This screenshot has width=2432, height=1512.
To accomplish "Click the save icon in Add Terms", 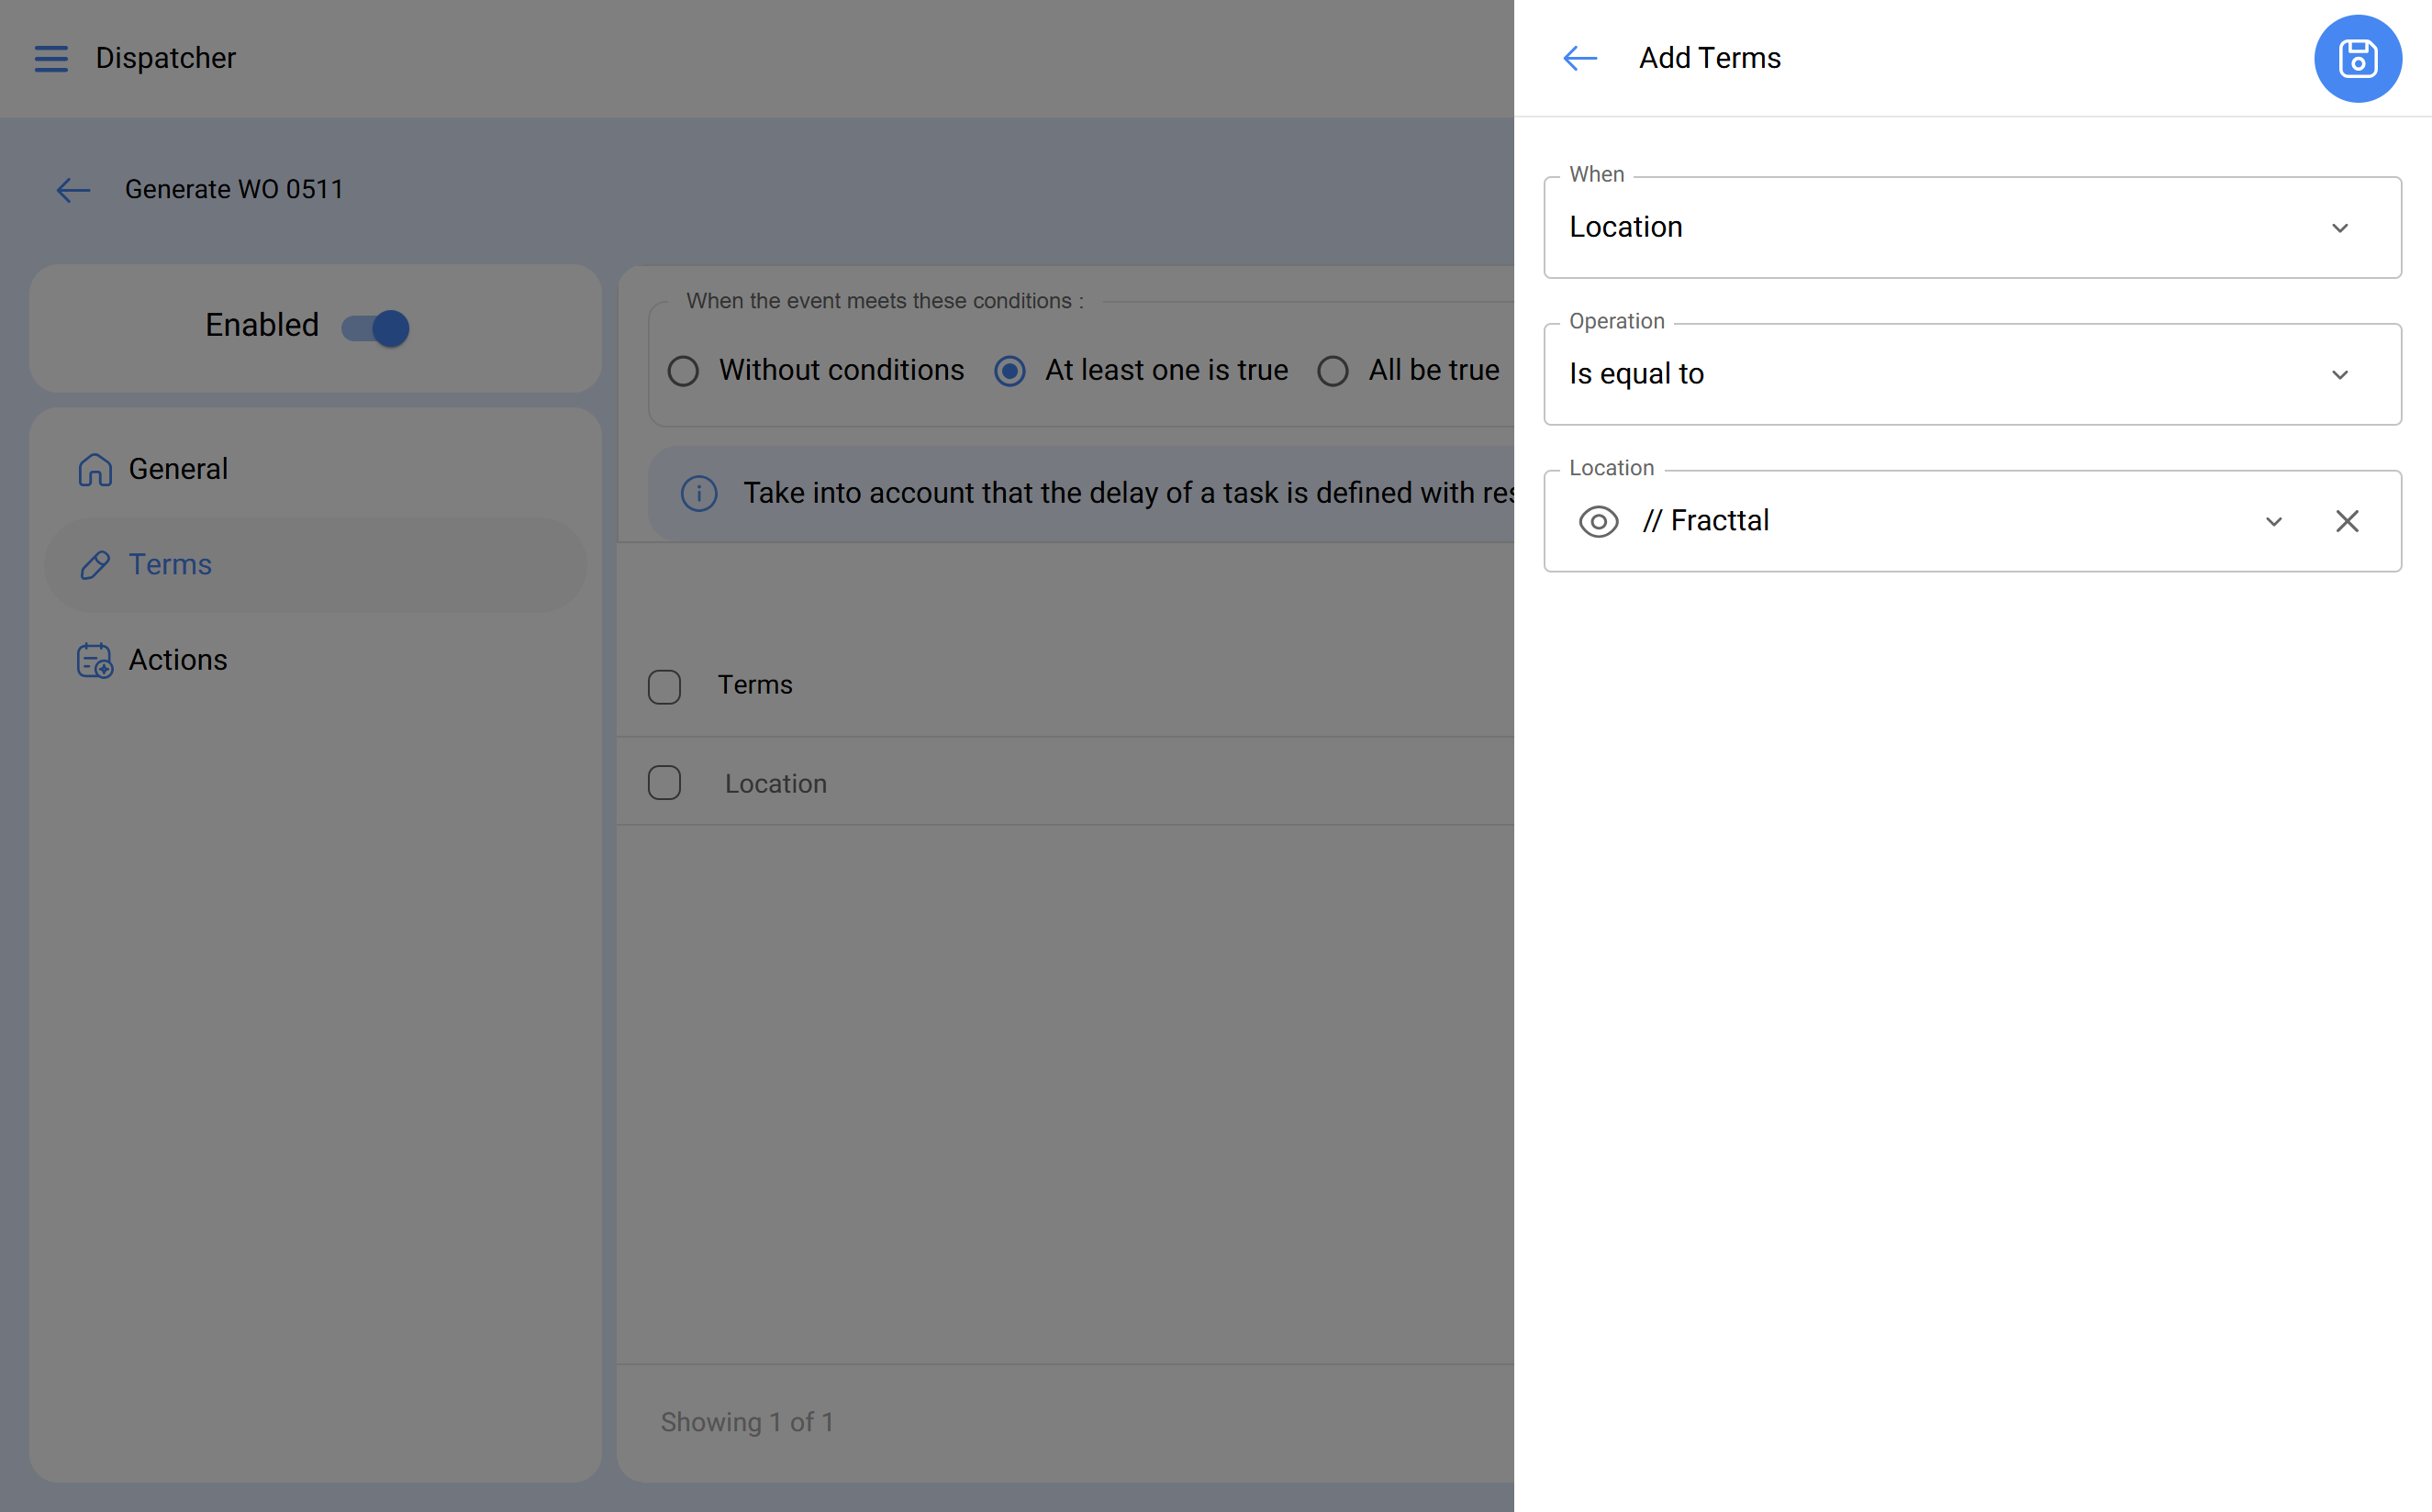I will [x=2357, y=58].
